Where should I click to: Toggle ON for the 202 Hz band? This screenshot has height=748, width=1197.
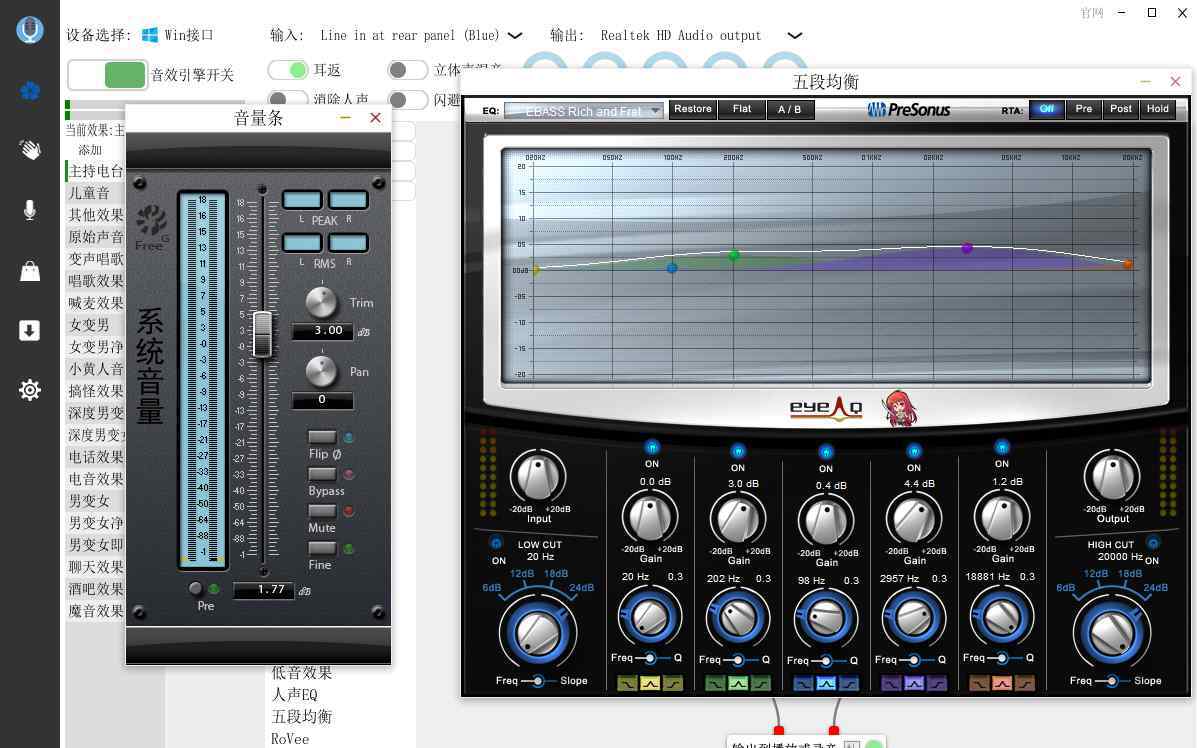click(x=737, y=451)
